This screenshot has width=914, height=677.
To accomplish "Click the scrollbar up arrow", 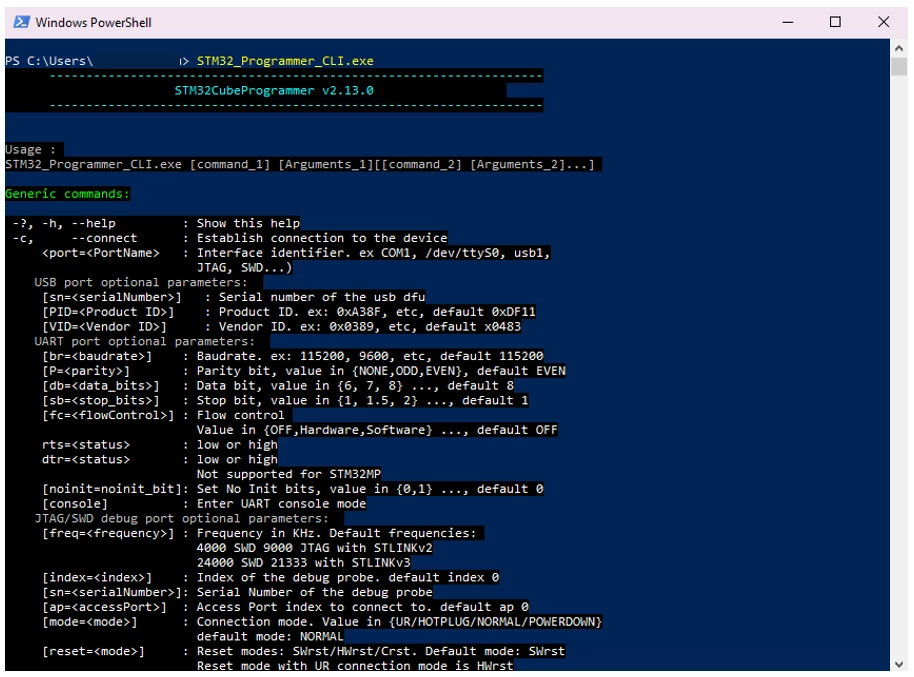I will (x=899, y=48).
